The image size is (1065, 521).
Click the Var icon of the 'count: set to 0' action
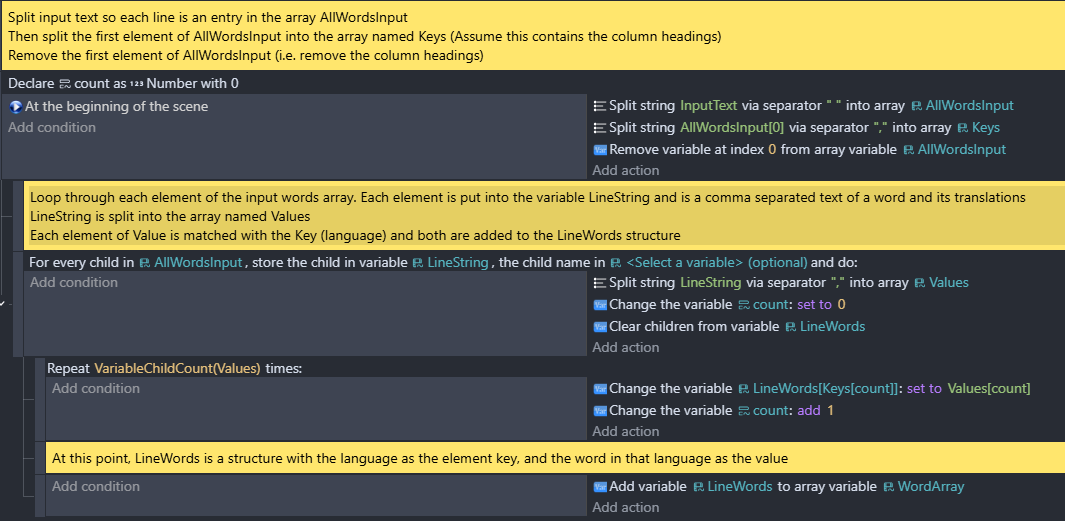(600, 304)
